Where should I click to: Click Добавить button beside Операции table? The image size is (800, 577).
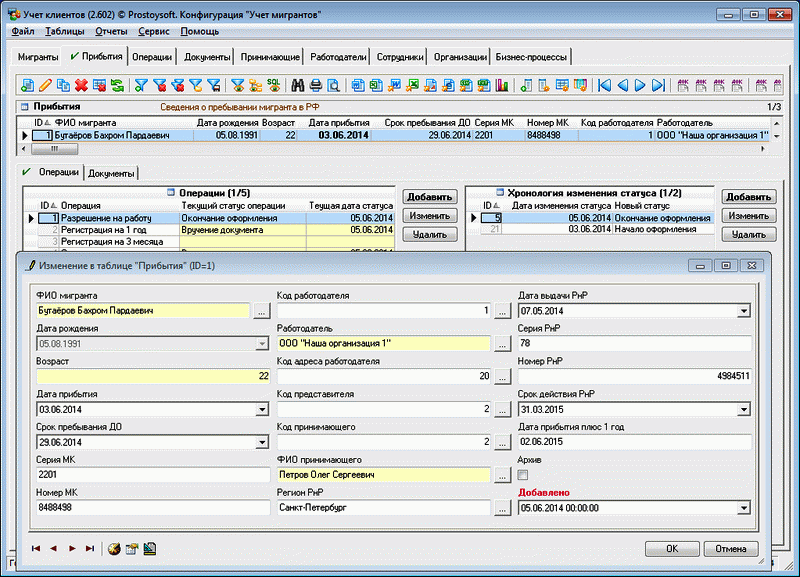click(x=430, y=197)
